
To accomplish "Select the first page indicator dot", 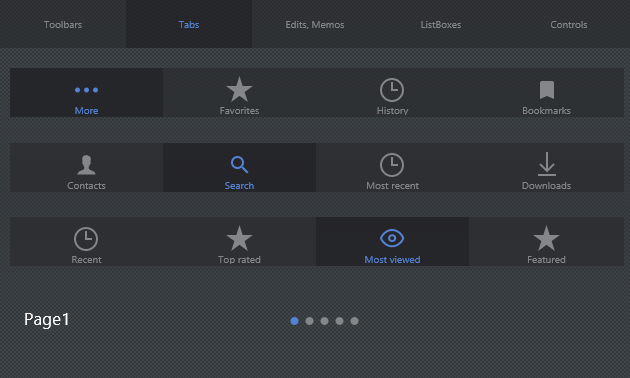I will (x=295, y=321).
